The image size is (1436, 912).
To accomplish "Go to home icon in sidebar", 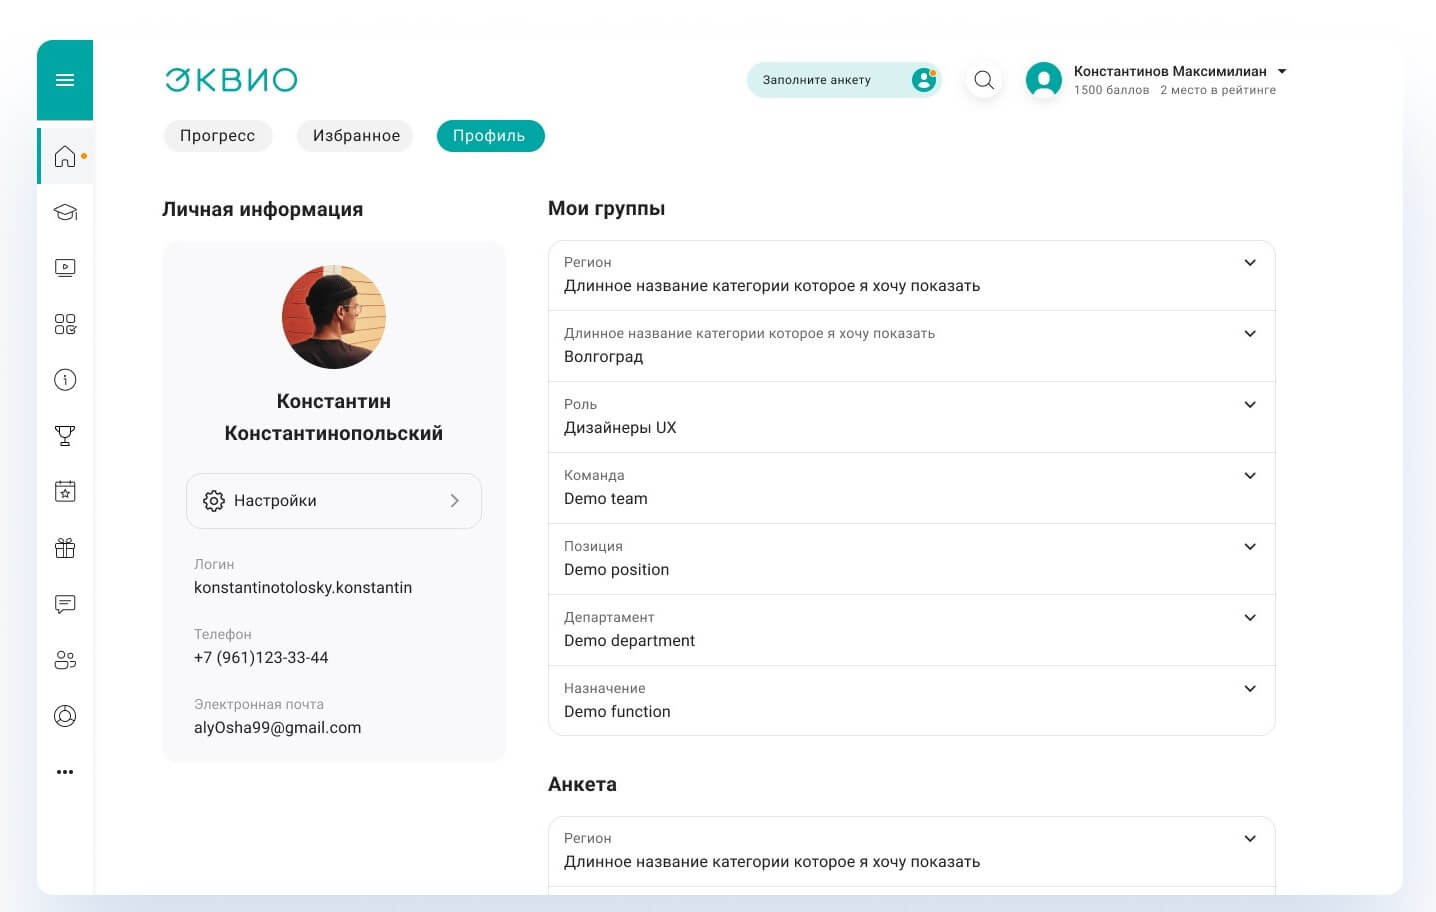I will coord(65,156).
